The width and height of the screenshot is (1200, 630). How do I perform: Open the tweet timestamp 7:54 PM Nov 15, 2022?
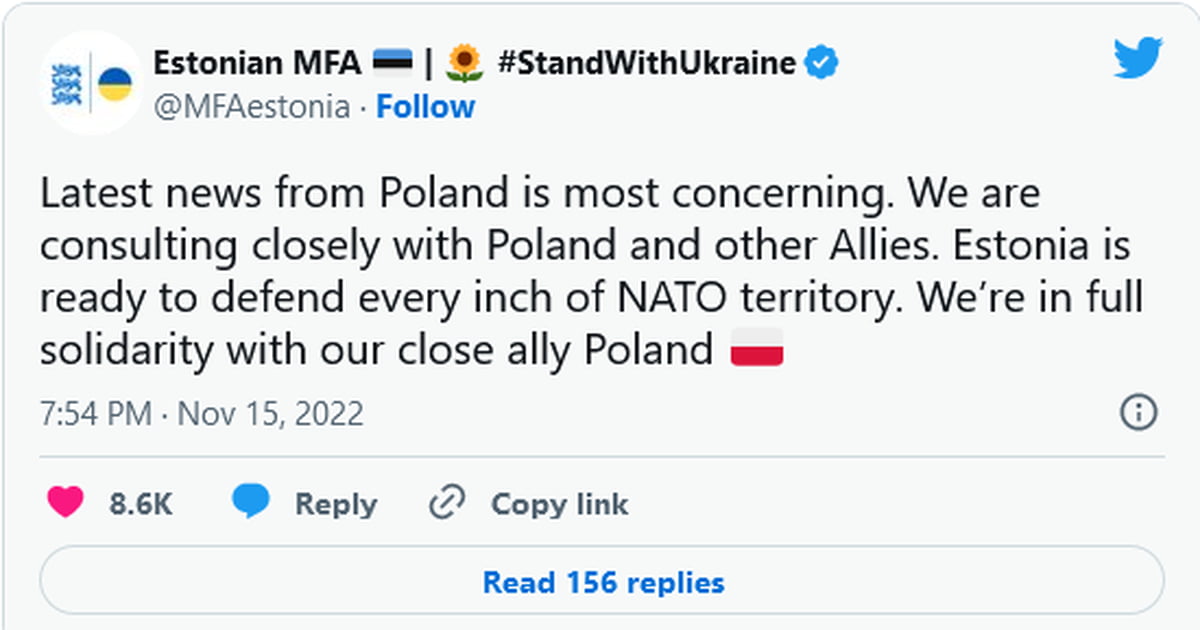[x=202, y=413]
